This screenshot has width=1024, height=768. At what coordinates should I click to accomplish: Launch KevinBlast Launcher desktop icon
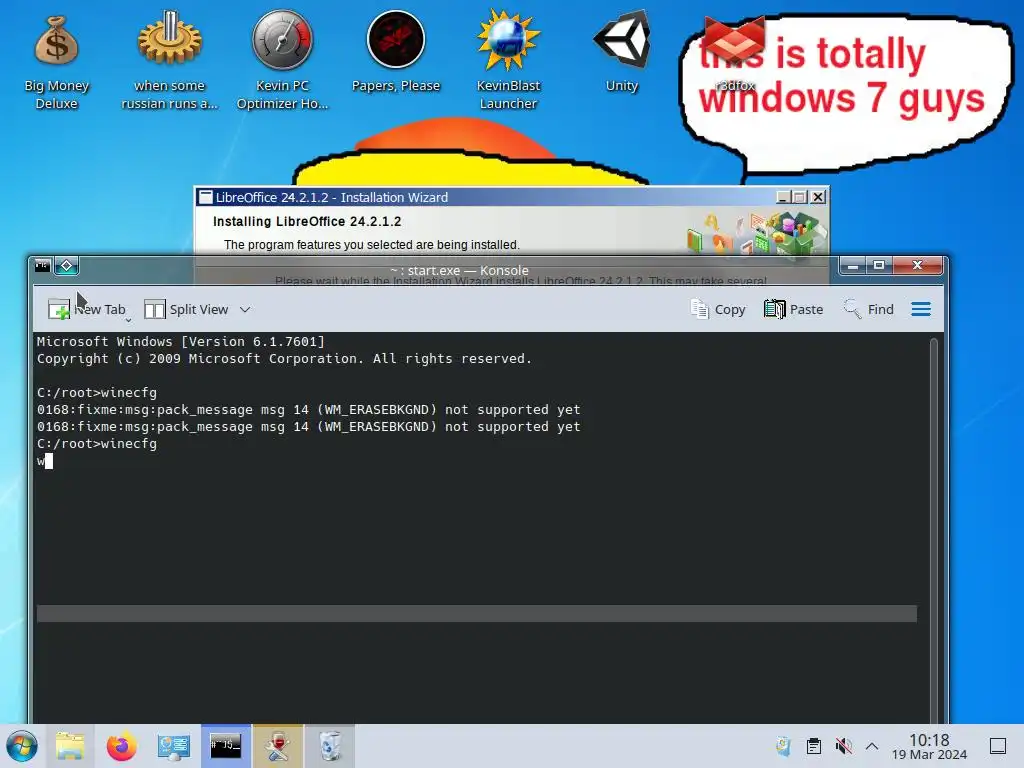coord(508,62)
